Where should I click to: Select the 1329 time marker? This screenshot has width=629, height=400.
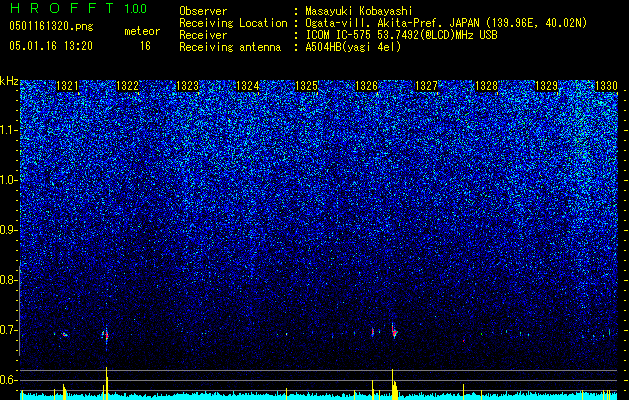[x=546, y=86]
